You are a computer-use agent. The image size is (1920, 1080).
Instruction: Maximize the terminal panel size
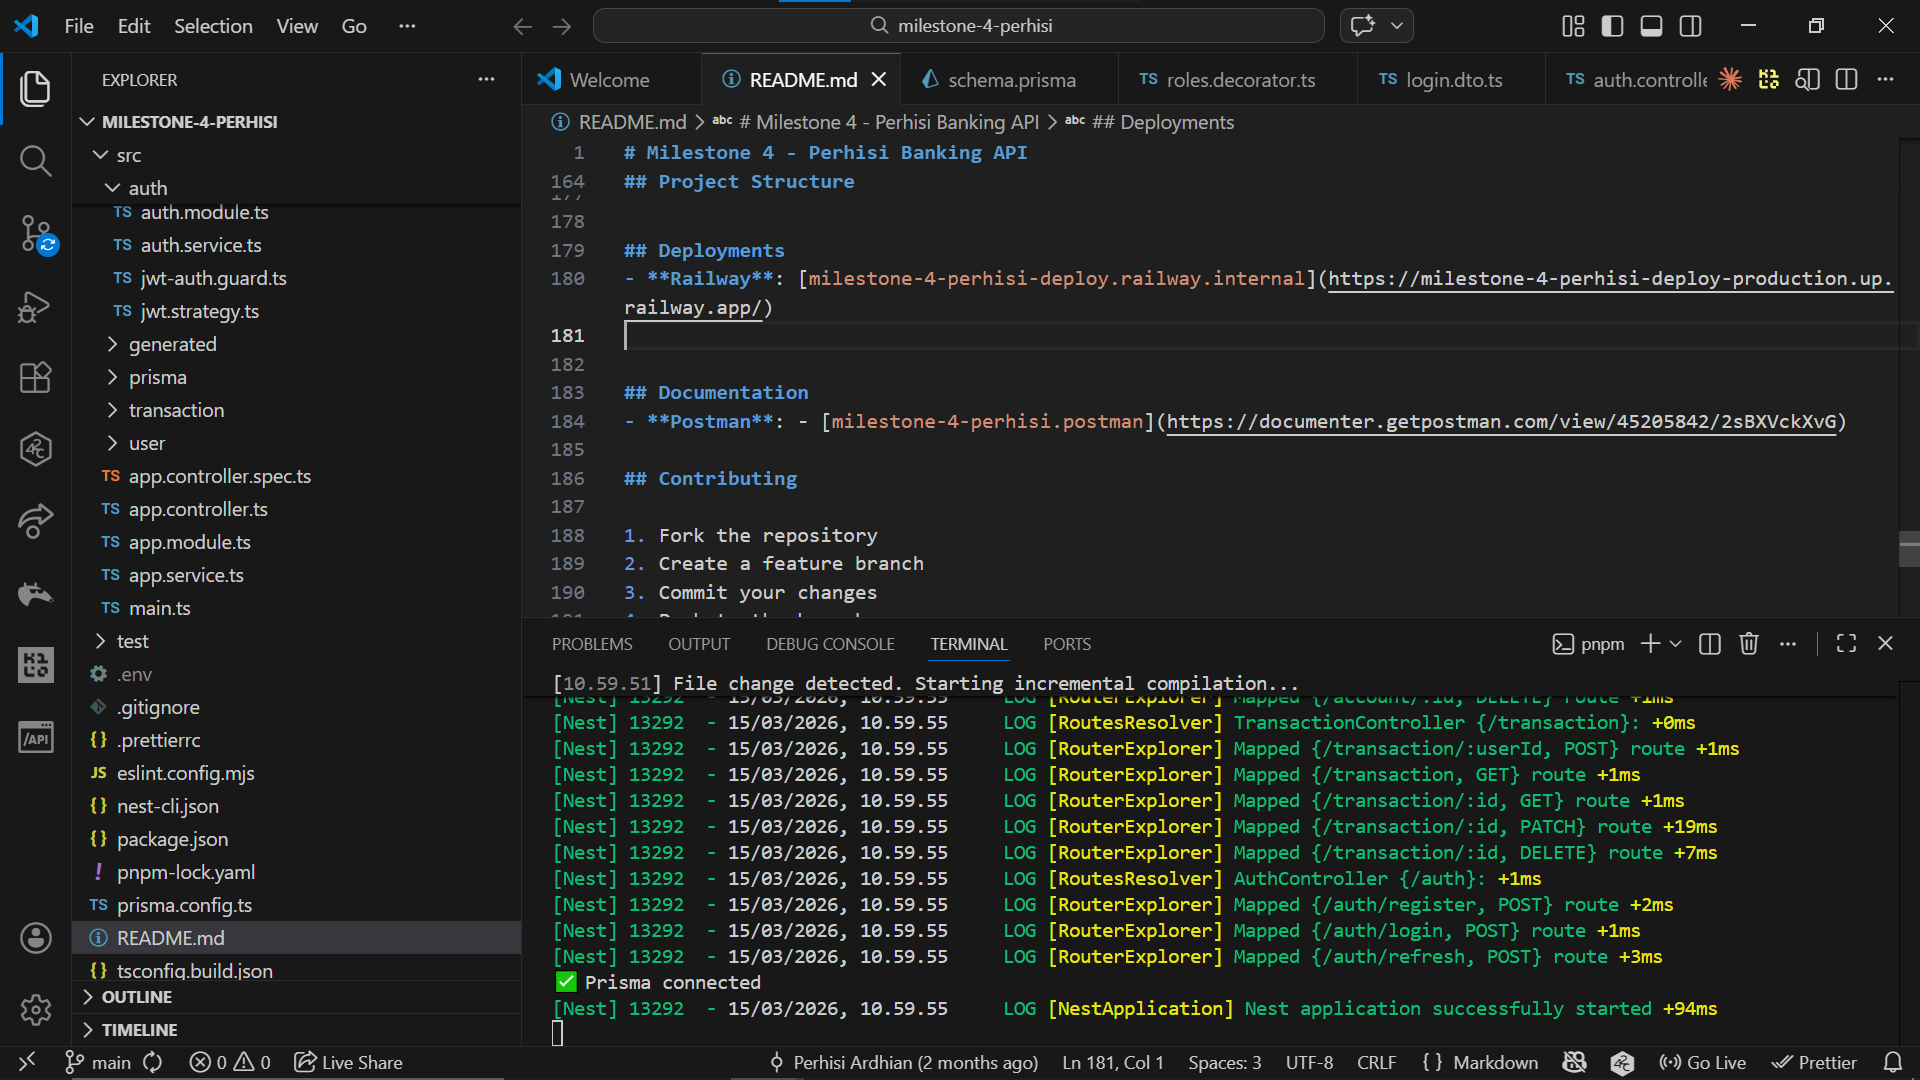tap(1846, 644)
